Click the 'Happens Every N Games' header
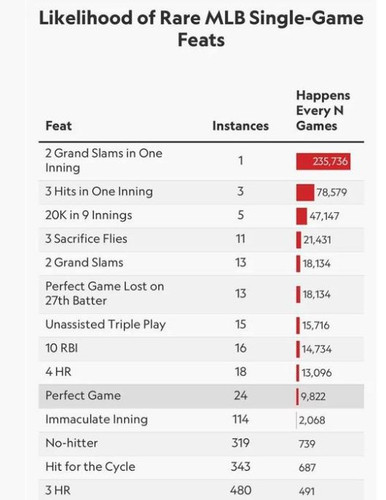386x500 pixels. [323, 110]
